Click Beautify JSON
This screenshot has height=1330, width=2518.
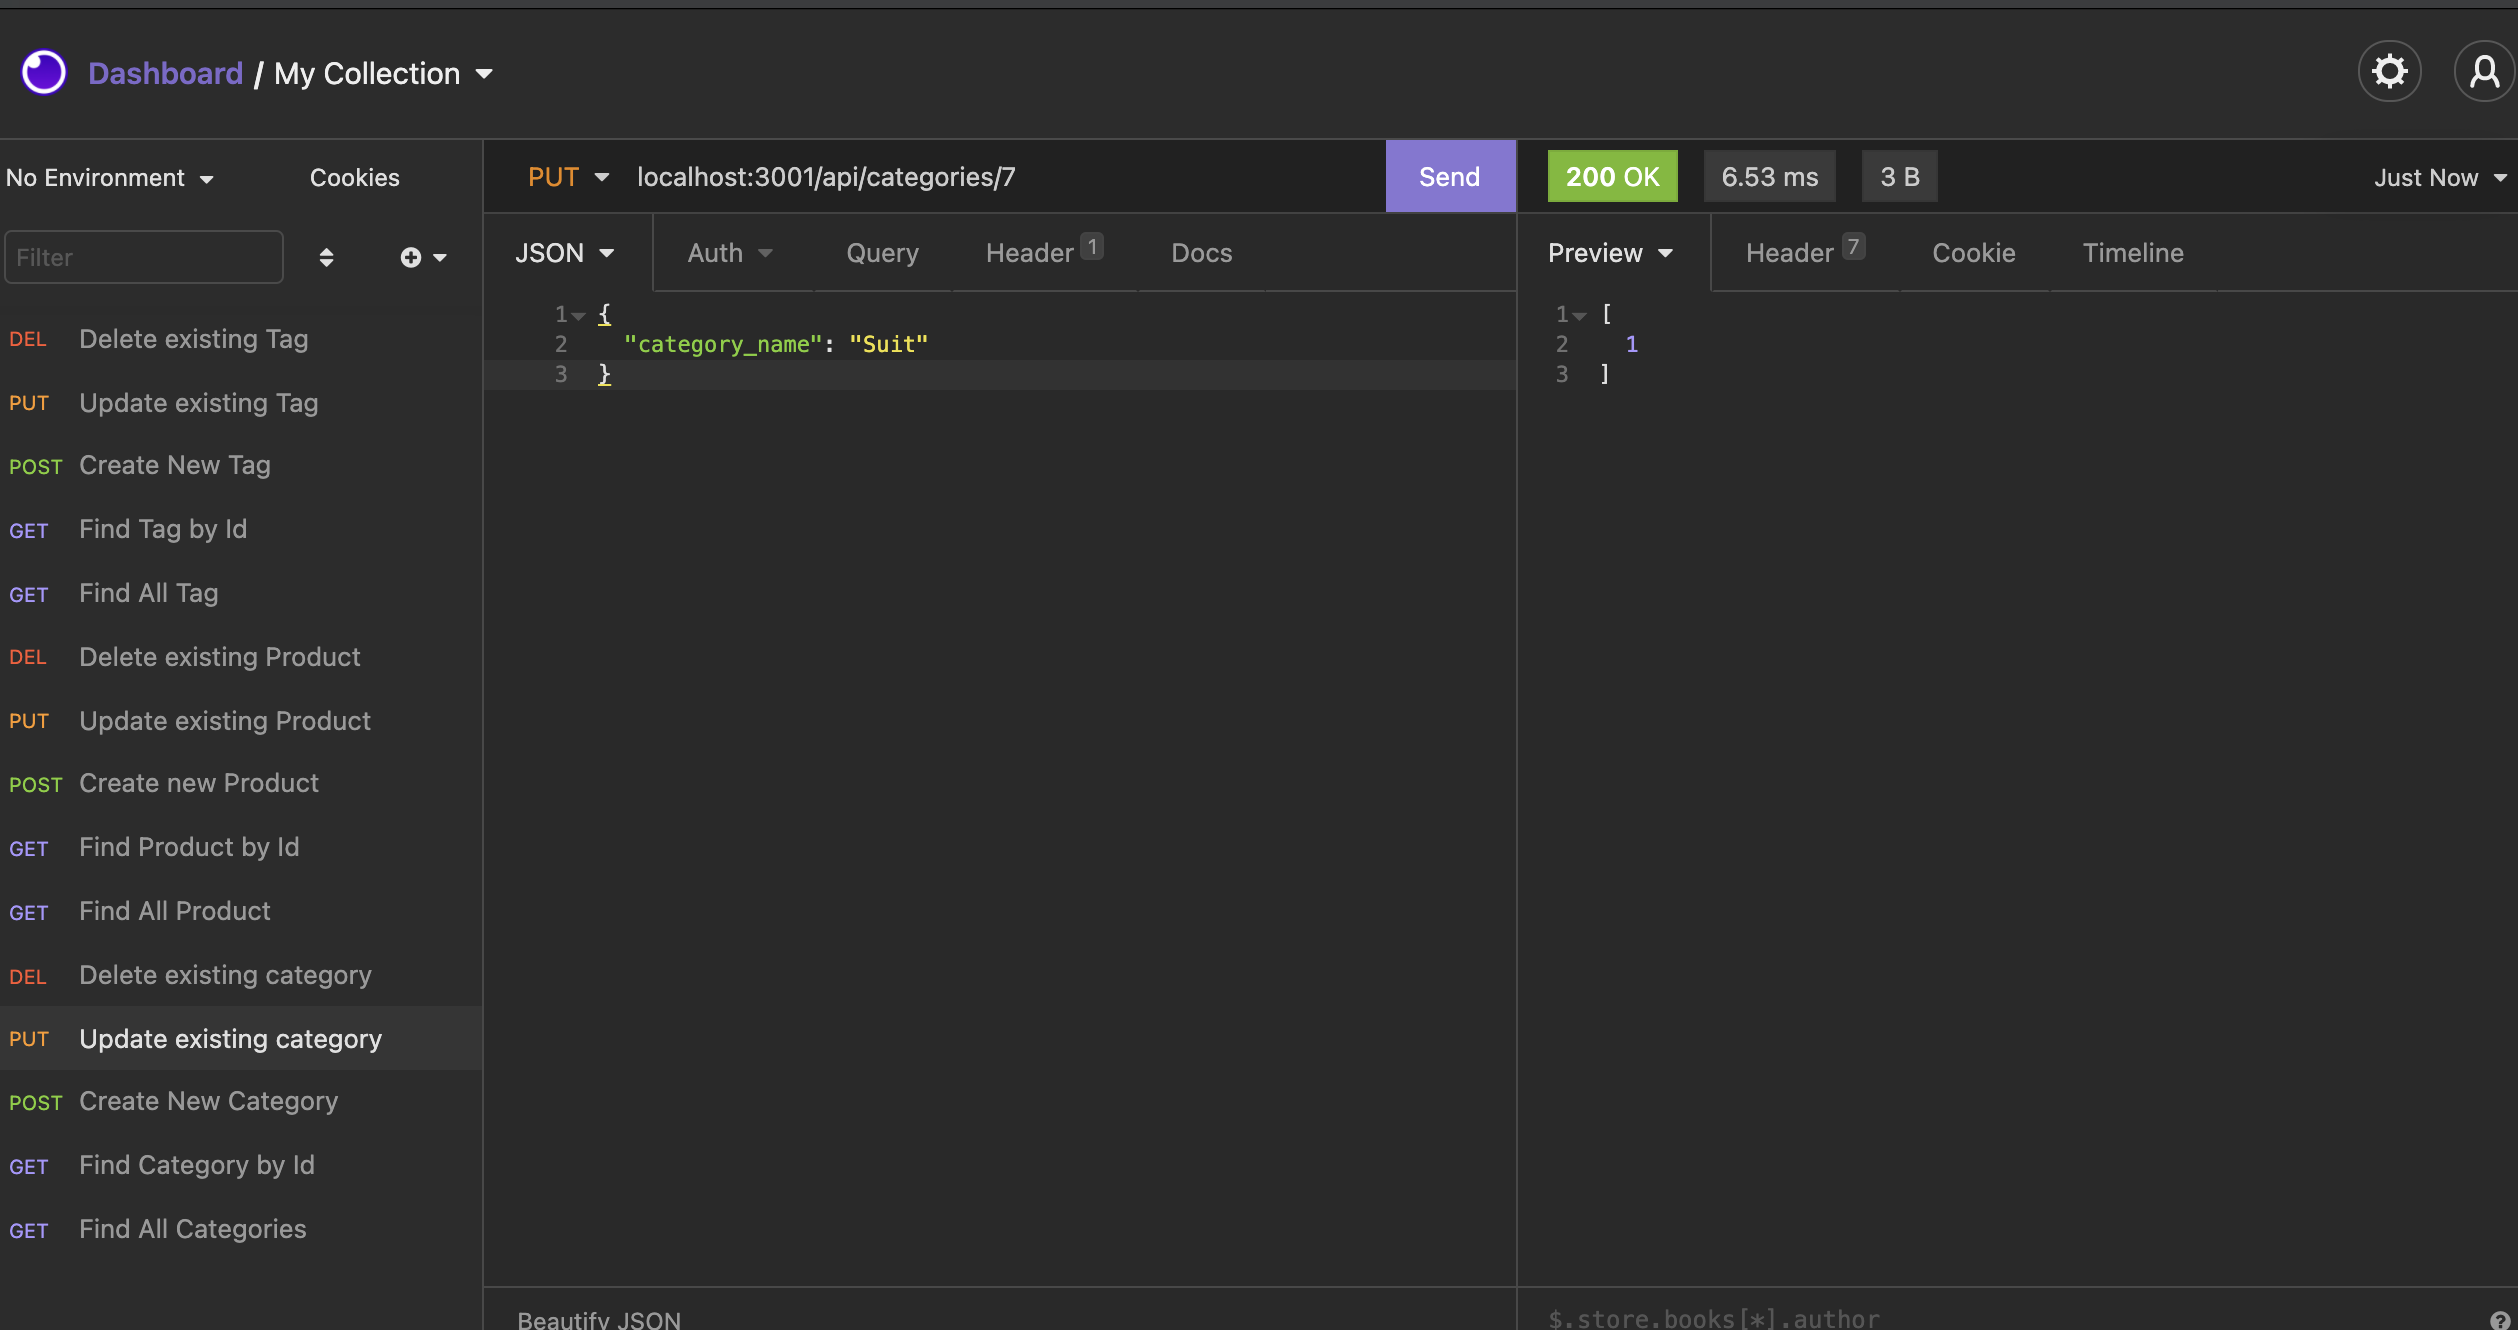click(x=598, y=1318)
